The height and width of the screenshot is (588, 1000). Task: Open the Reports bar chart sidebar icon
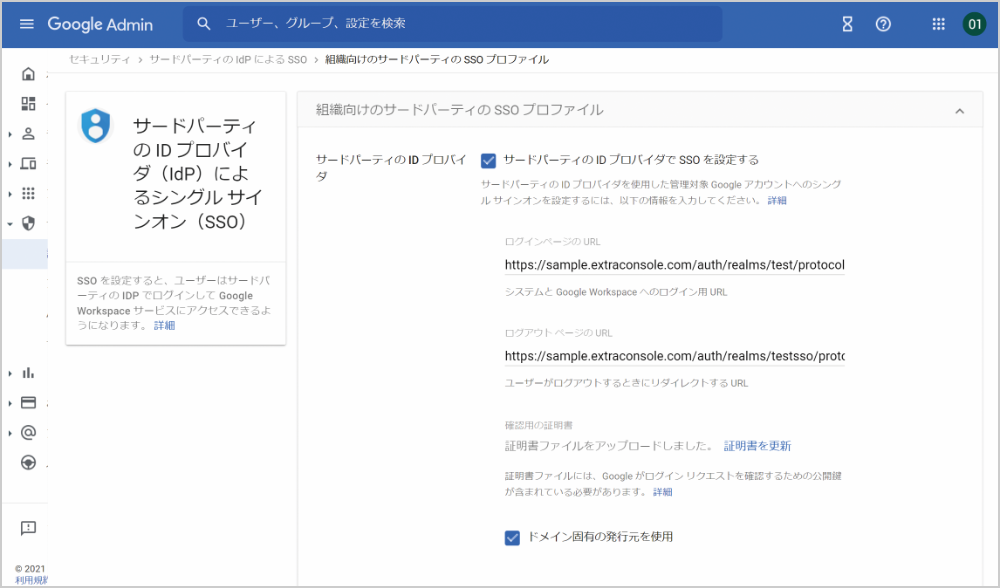point(28,373)
